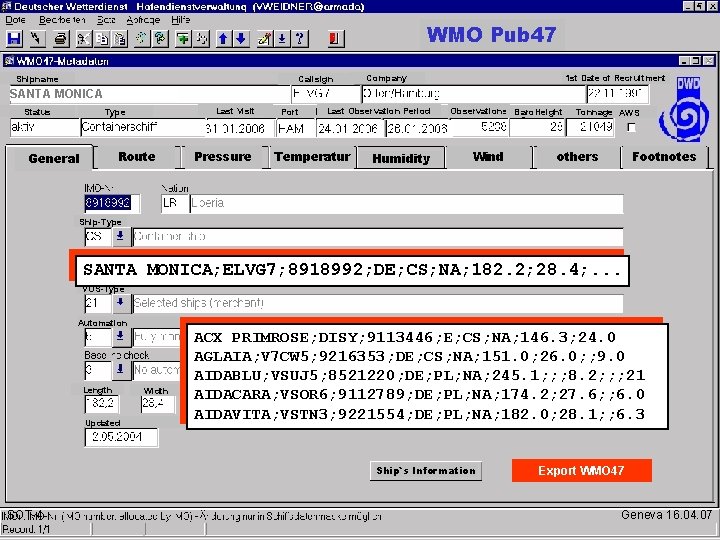
Task: Click the Port field
Action: point(295,128)
